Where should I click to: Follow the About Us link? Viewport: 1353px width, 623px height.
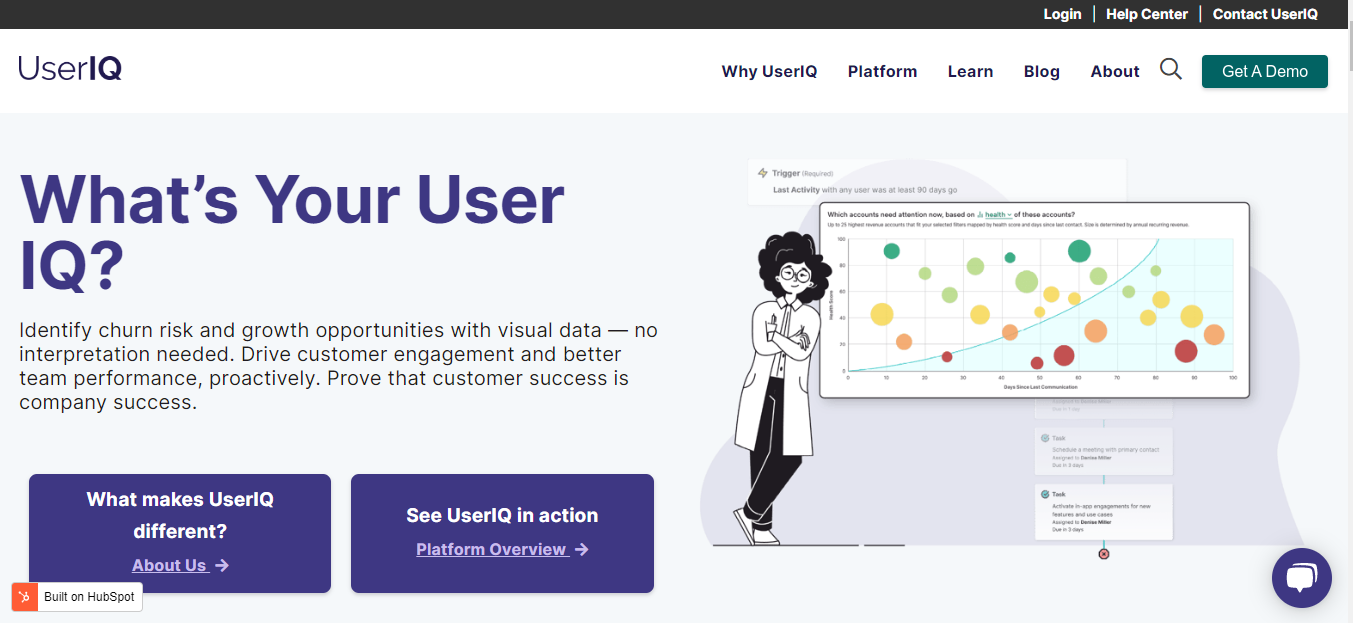pyautogui.click(x=170, y=565)
